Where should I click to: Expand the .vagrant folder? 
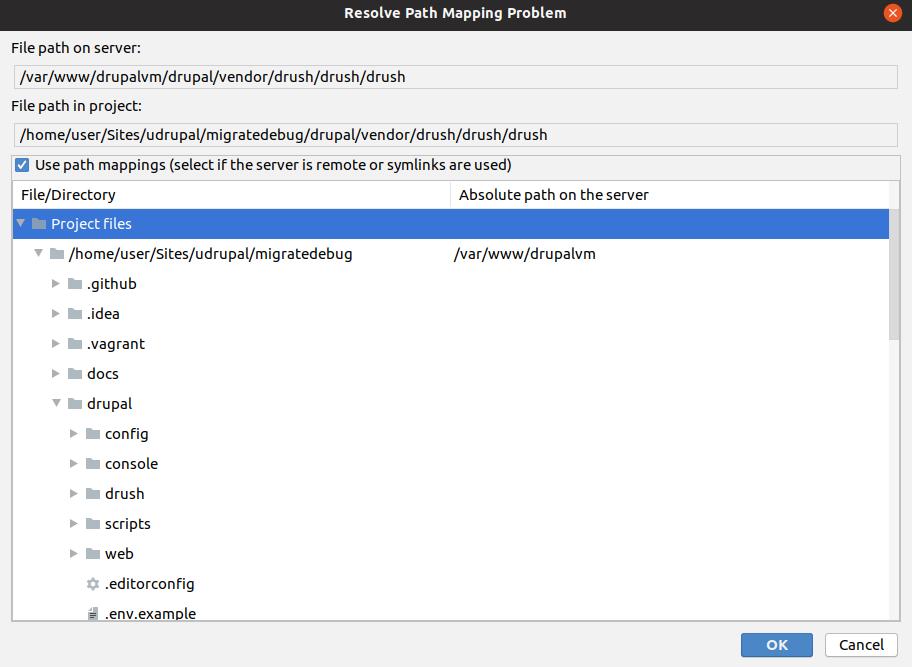(56, 344)
